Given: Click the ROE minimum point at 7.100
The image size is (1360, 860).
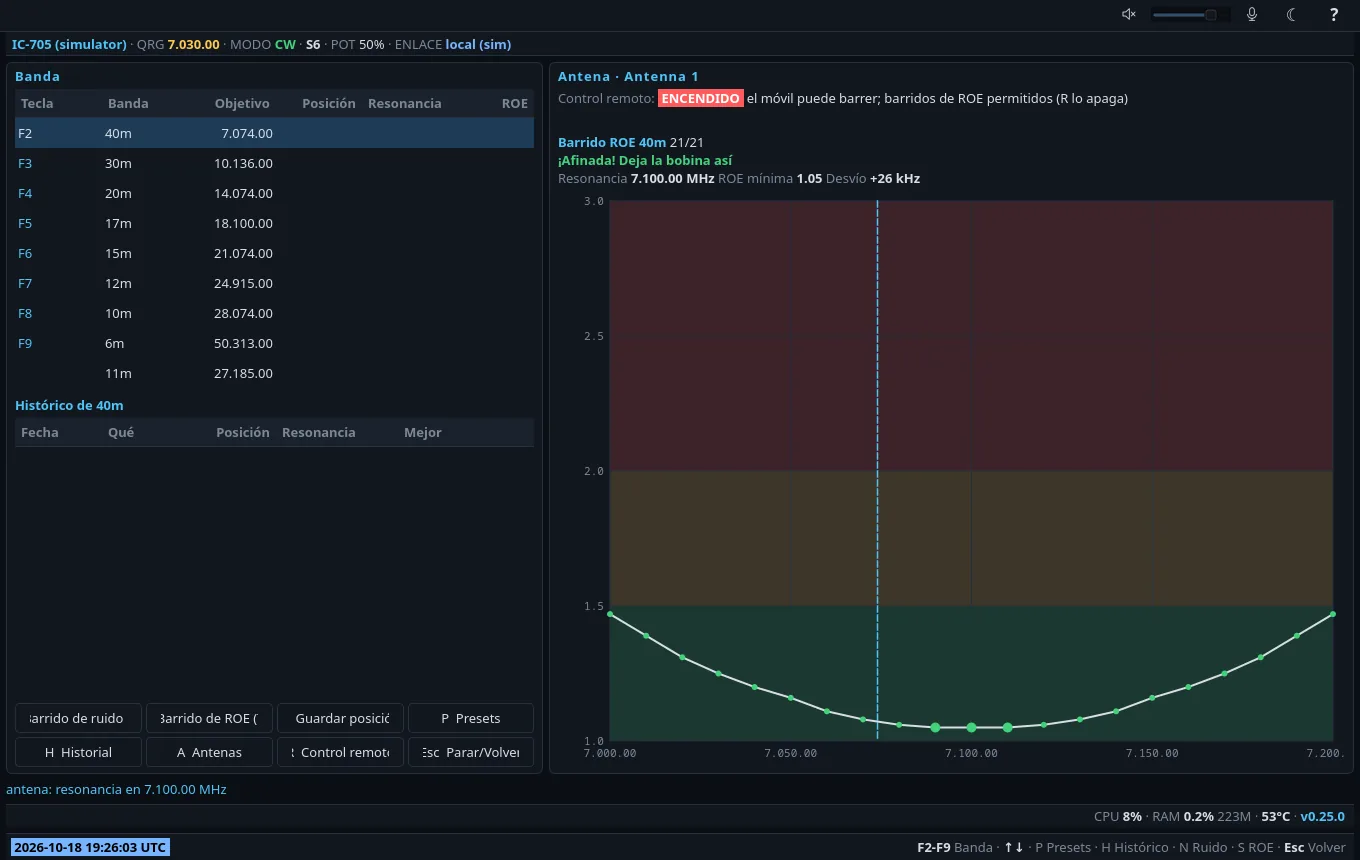Looking at the screenshot, I should pyautogui.click(x=971, y=727).
